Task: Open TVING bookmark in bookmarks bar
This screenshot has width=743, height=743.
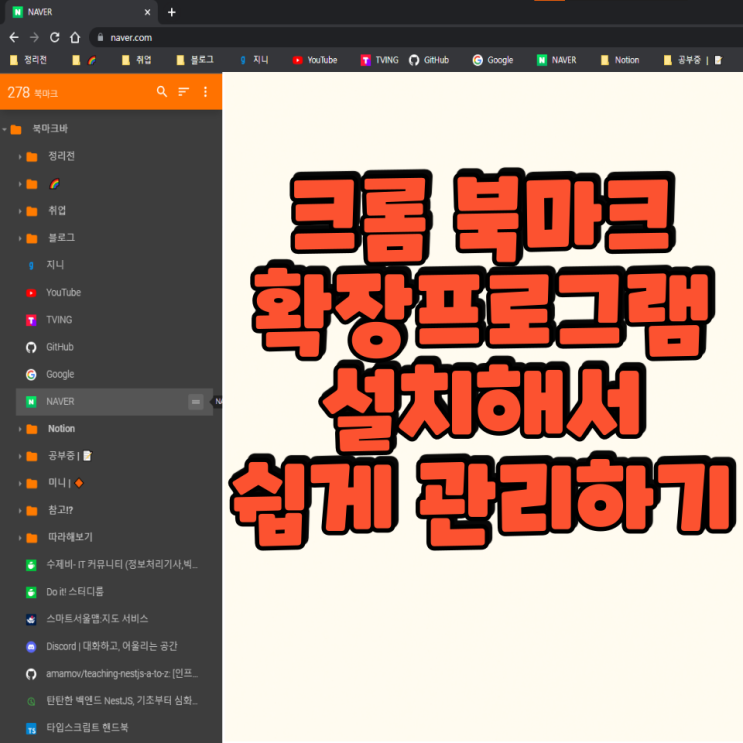Action: (380, 60)
